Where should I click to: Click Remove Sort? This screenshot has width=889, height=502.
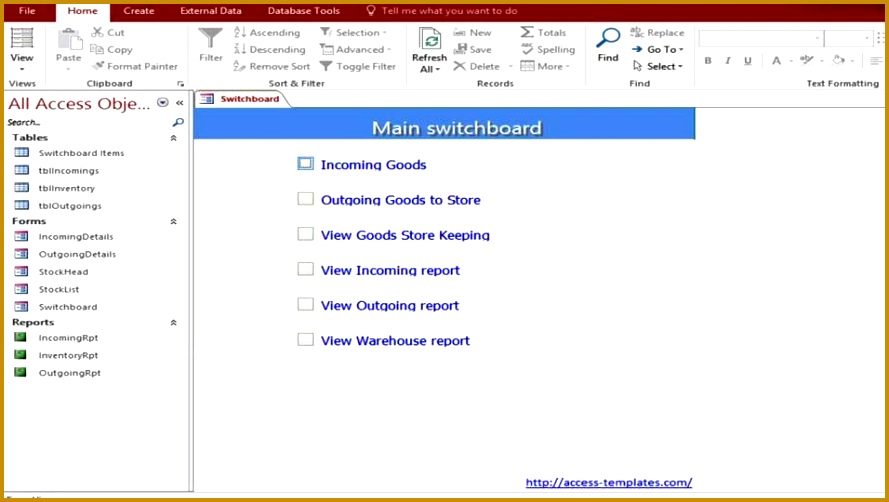(272, 66)
